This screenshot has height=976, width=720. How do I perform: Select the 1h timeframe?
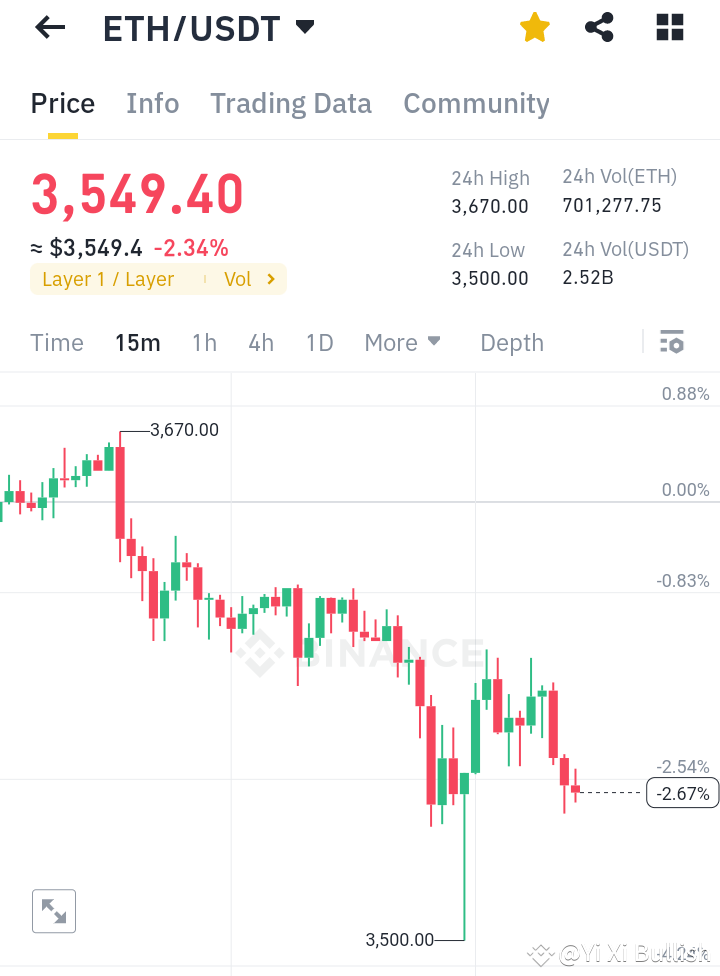click(x=204, y=342)
